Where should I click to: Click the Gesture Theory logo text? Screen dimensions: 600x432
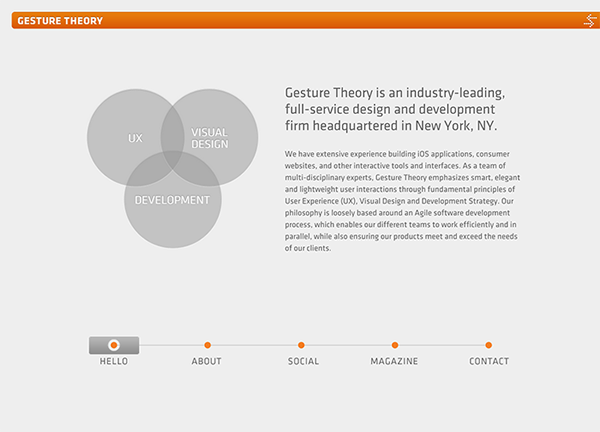58,20
